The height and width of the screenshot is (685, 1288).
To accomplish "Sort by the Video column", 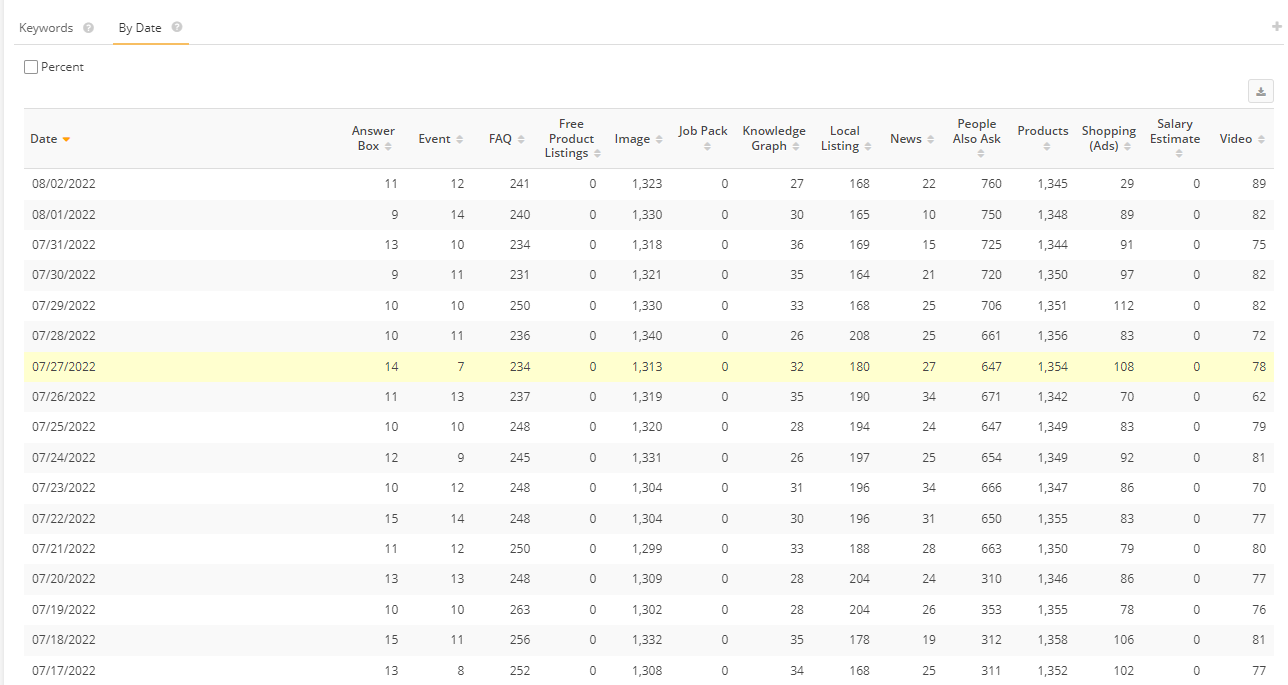I will click(1242, 139).
